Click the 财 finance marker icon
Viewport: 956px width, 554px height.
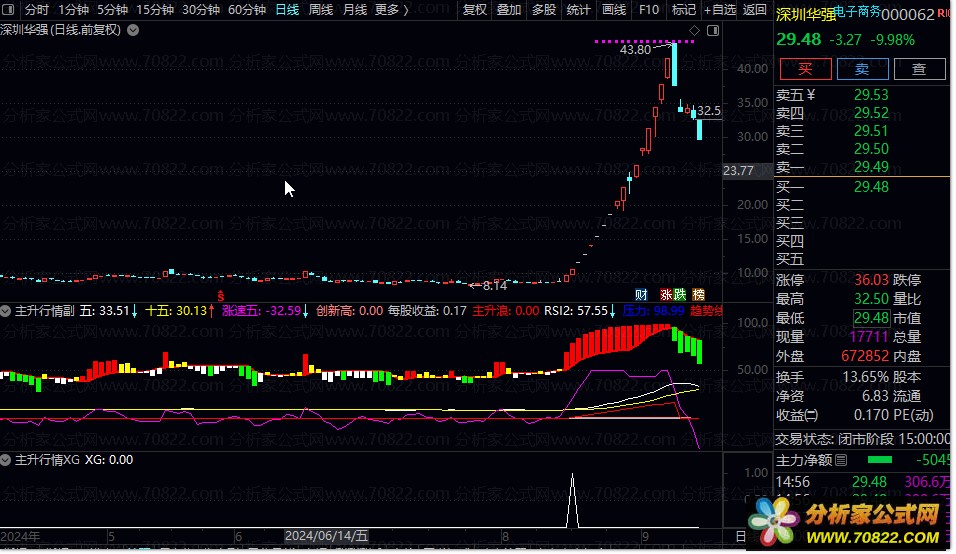(x=641, y=295)
